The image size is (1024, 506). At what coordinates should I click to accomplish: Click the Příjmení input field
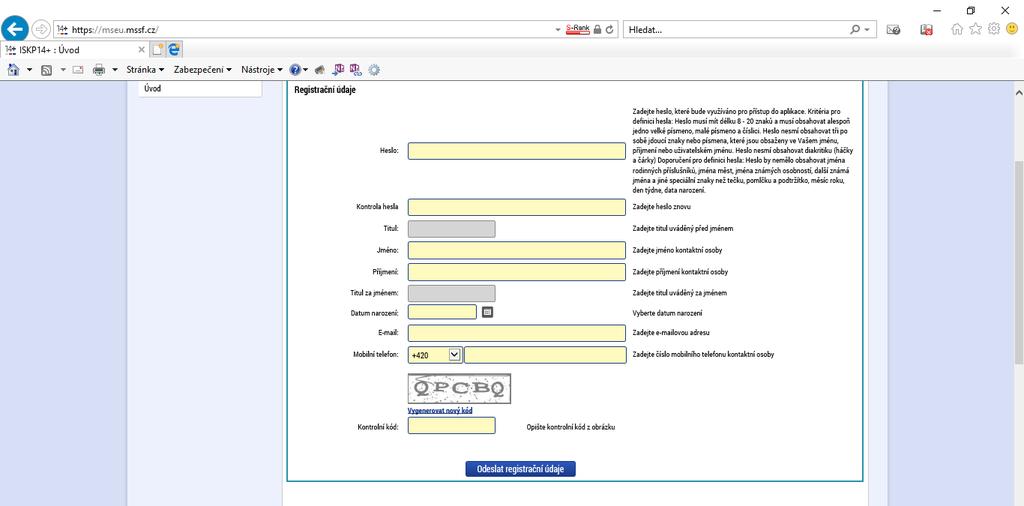tap(517, 272)
